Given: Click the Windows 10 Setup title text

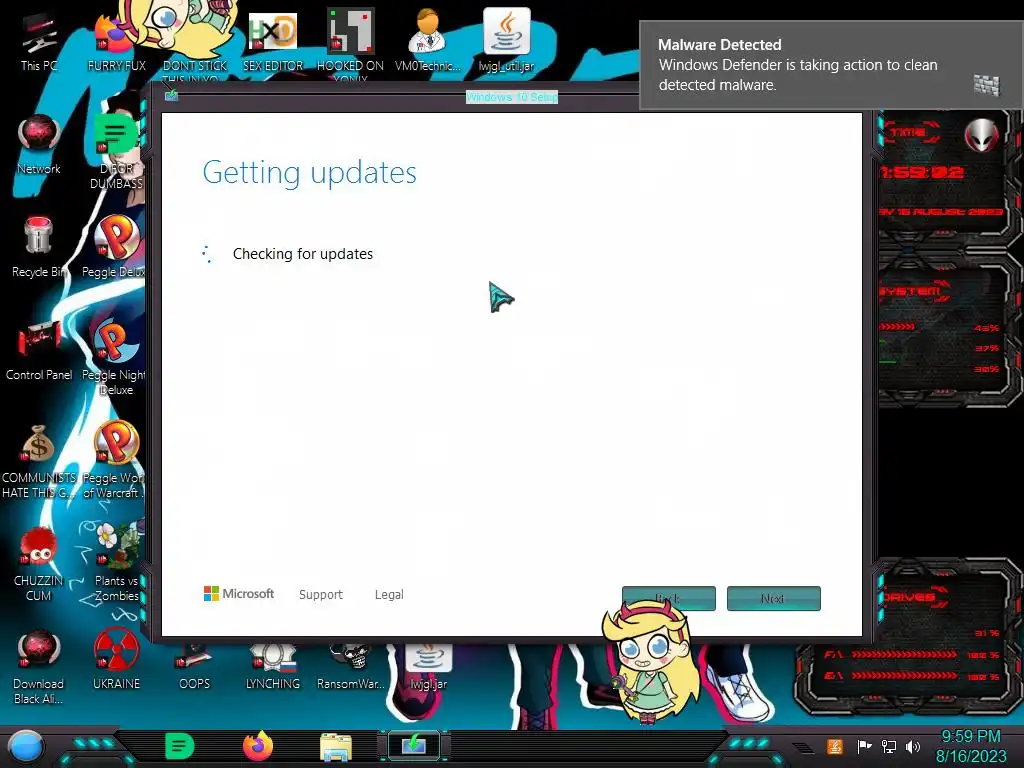Looking at the screenshot, I should click(x=512, y=97).
